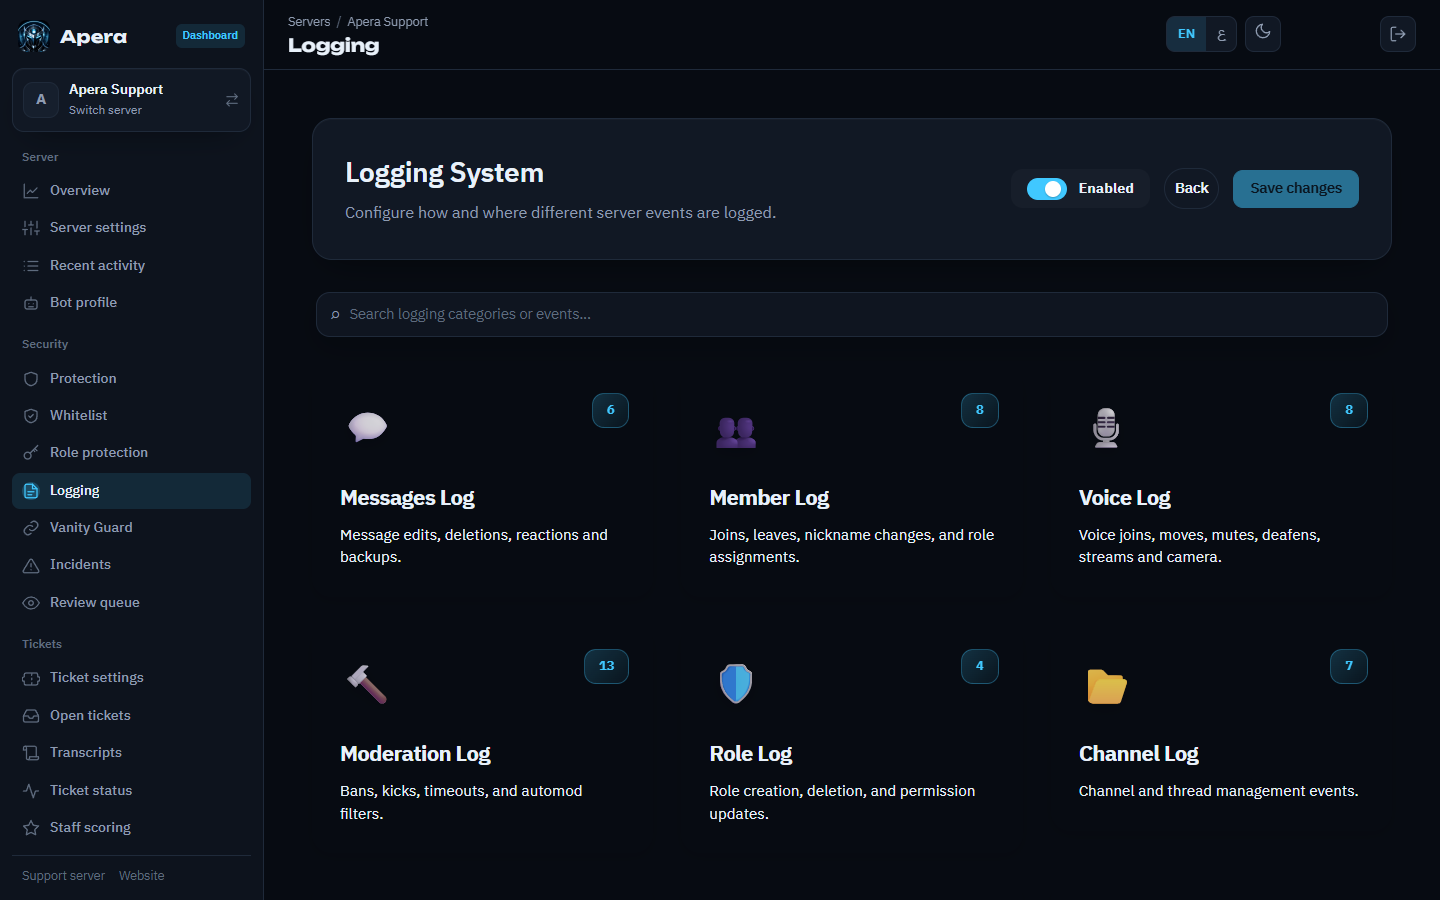Click the Back button

coord(1191,189)
